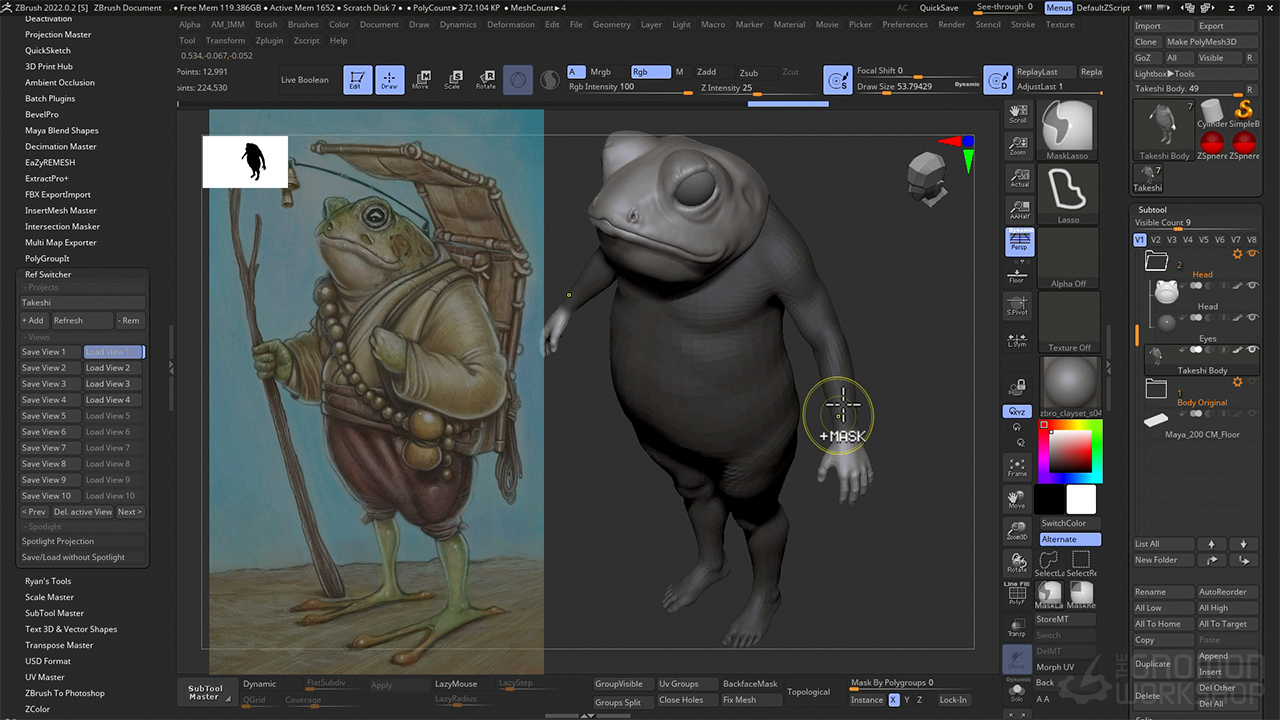Click the Save View 1 button
This screenshot has width=1280, height=720.
[48, 352]
